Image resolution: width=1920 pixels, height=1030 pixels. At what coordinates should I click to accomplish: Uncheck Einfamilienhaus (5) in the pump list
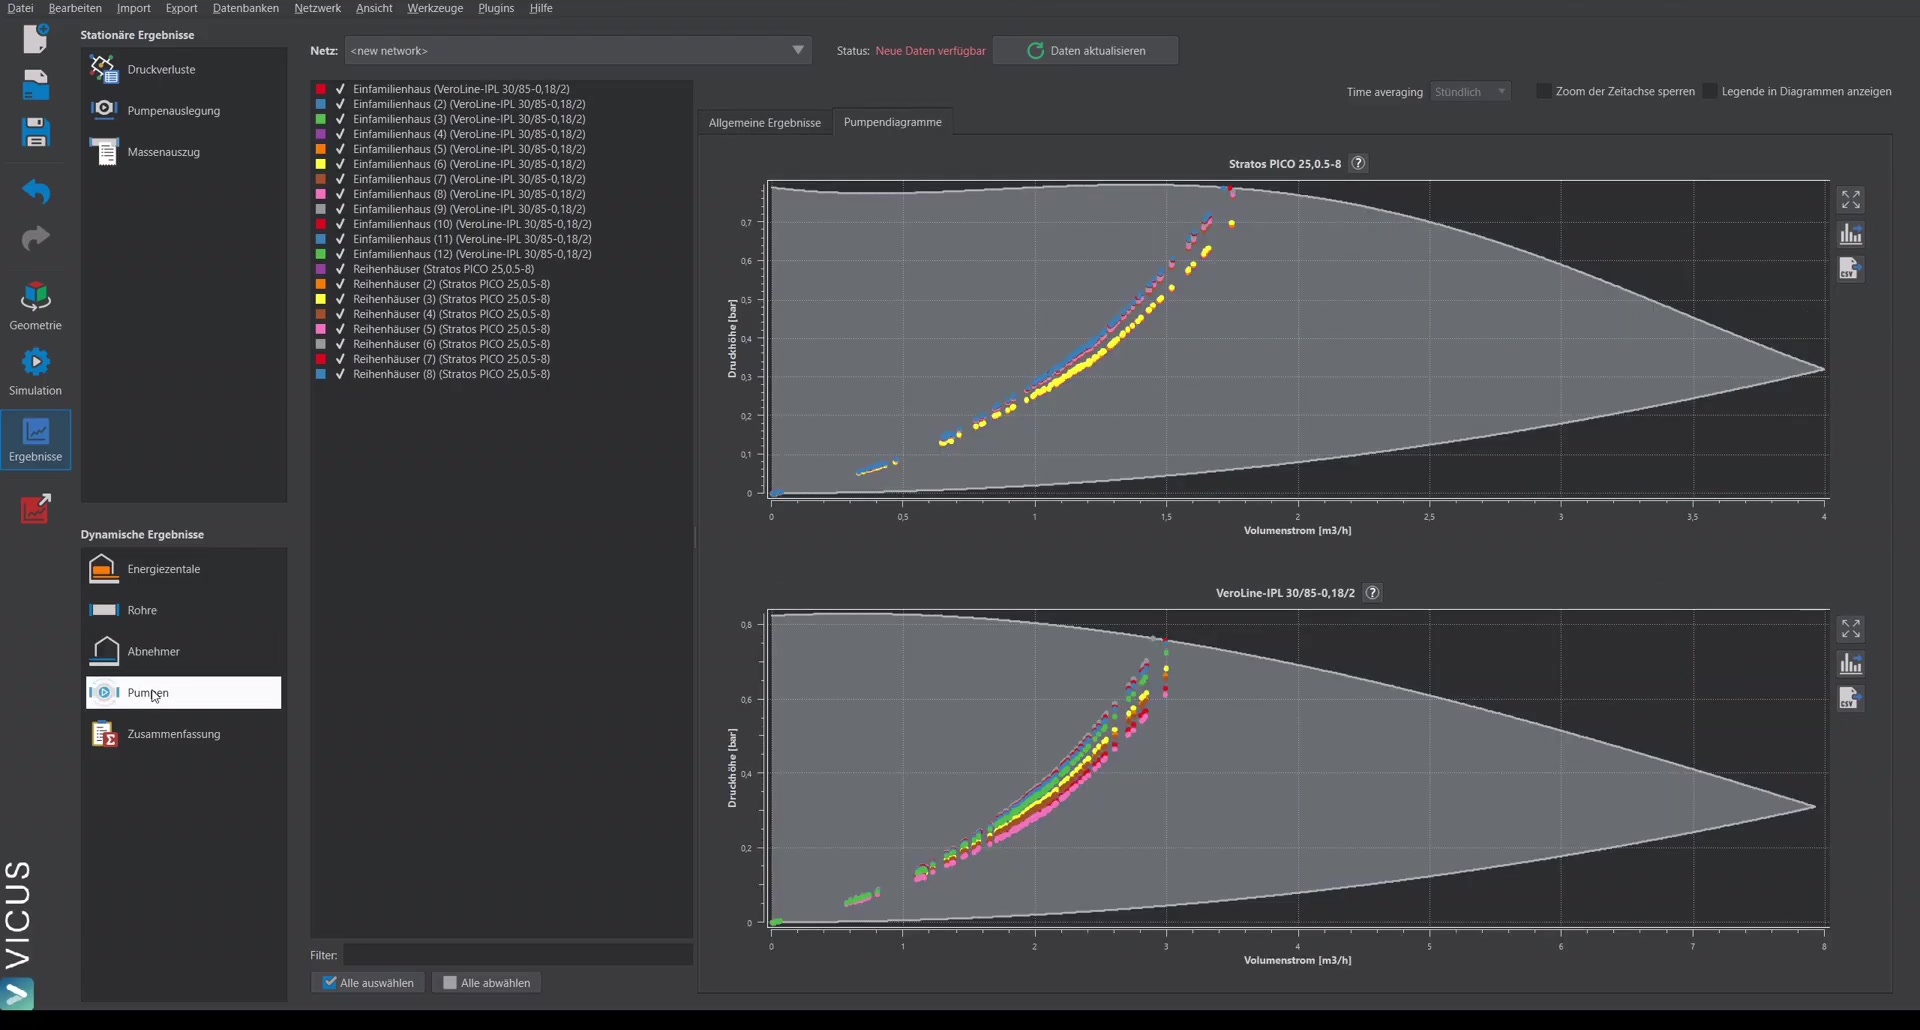point(340,149)
